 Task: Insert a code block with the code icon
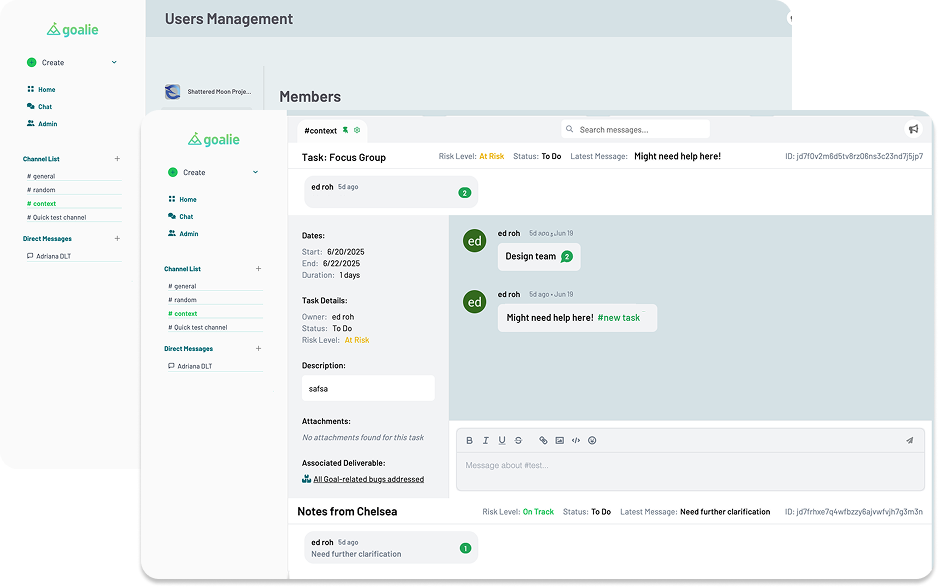click(575, 440)
